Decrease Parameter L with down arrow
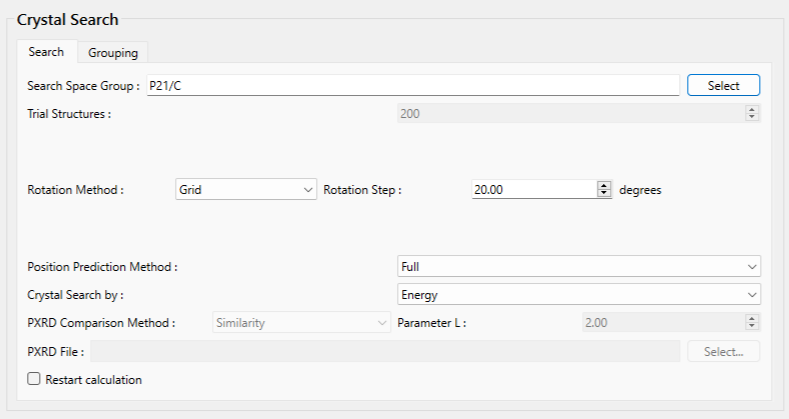Viewport: 789px width, 419px height. click(x=752, y=326)
